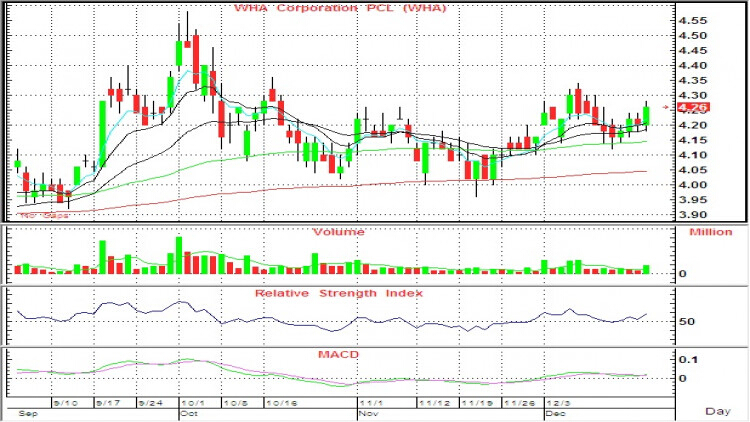Click the Volume panel title
This screenshot has height=422, width=750.
click(x=338, y=232)
